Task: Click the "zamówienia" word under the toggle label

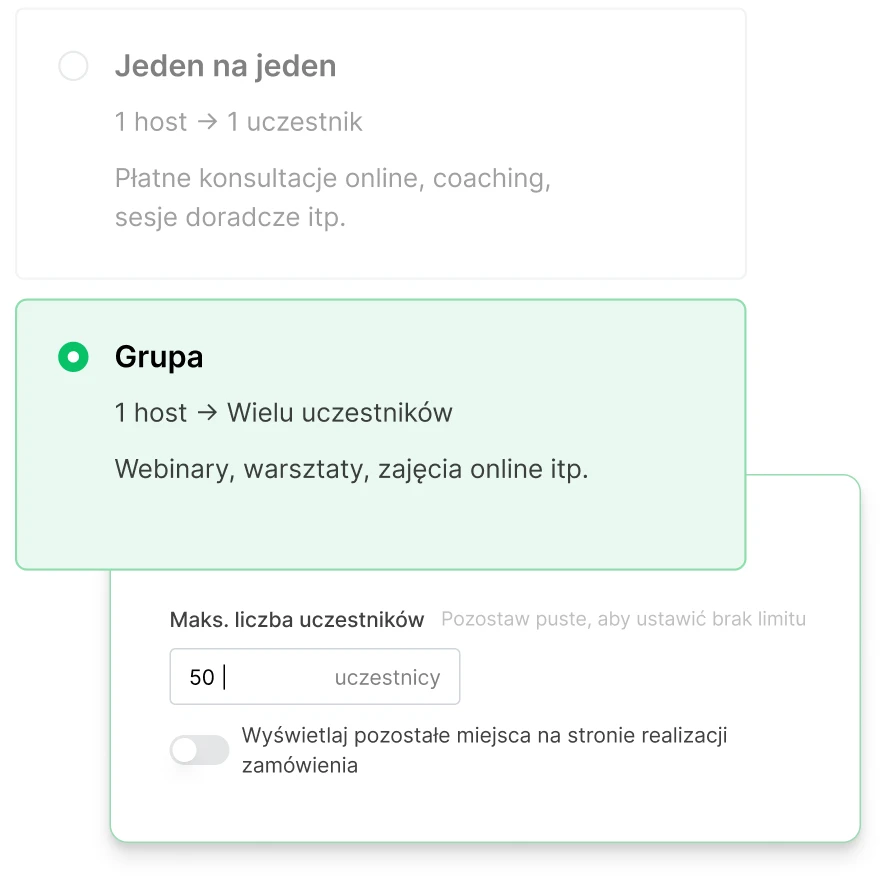Action: 300,766
